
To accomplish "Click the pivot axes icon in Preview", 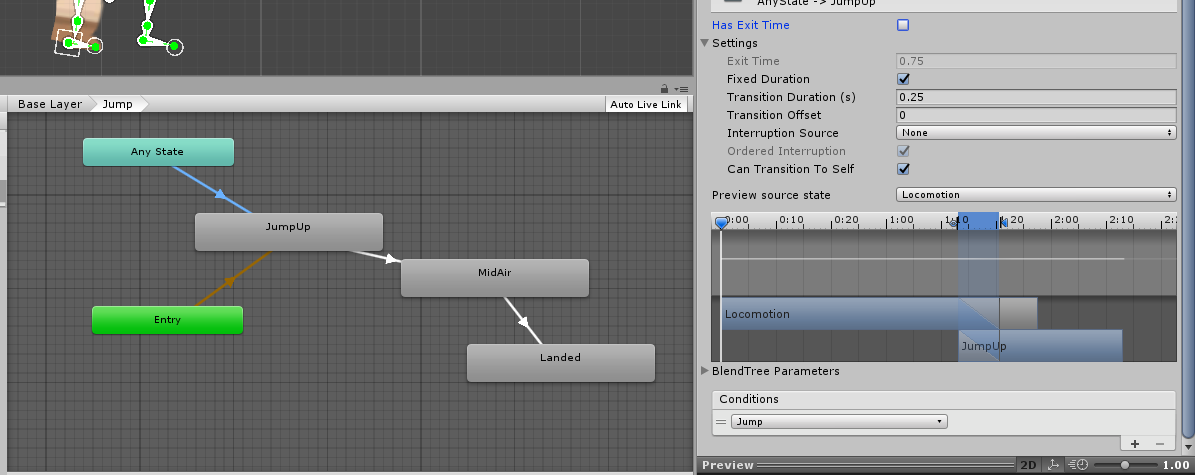I will point(1053,466).
